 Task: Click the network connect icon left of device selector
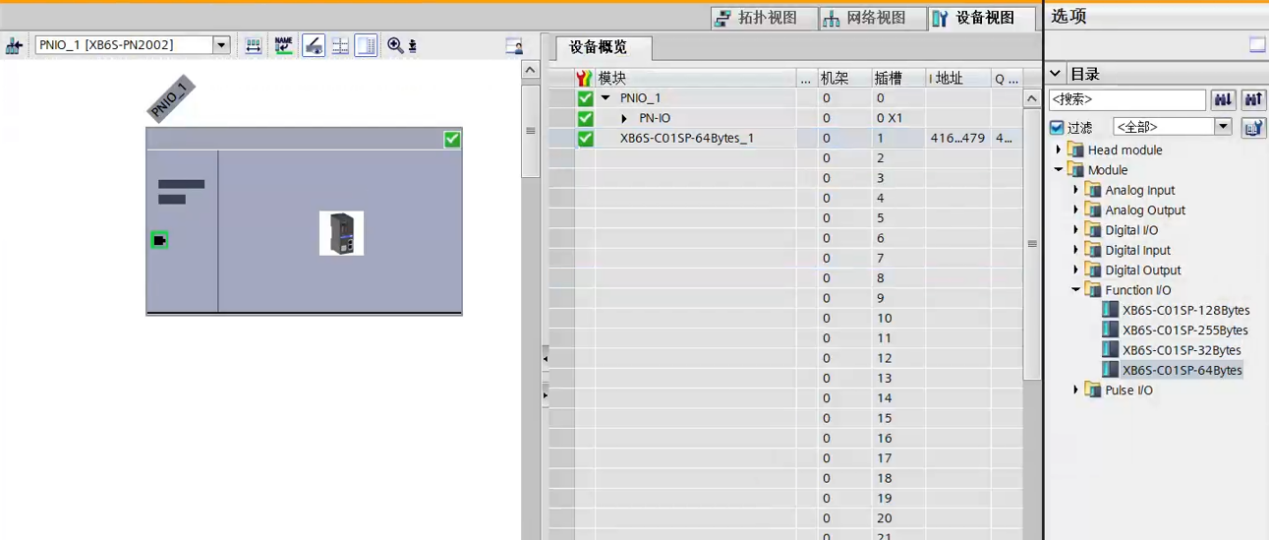(x=14, y=46)
